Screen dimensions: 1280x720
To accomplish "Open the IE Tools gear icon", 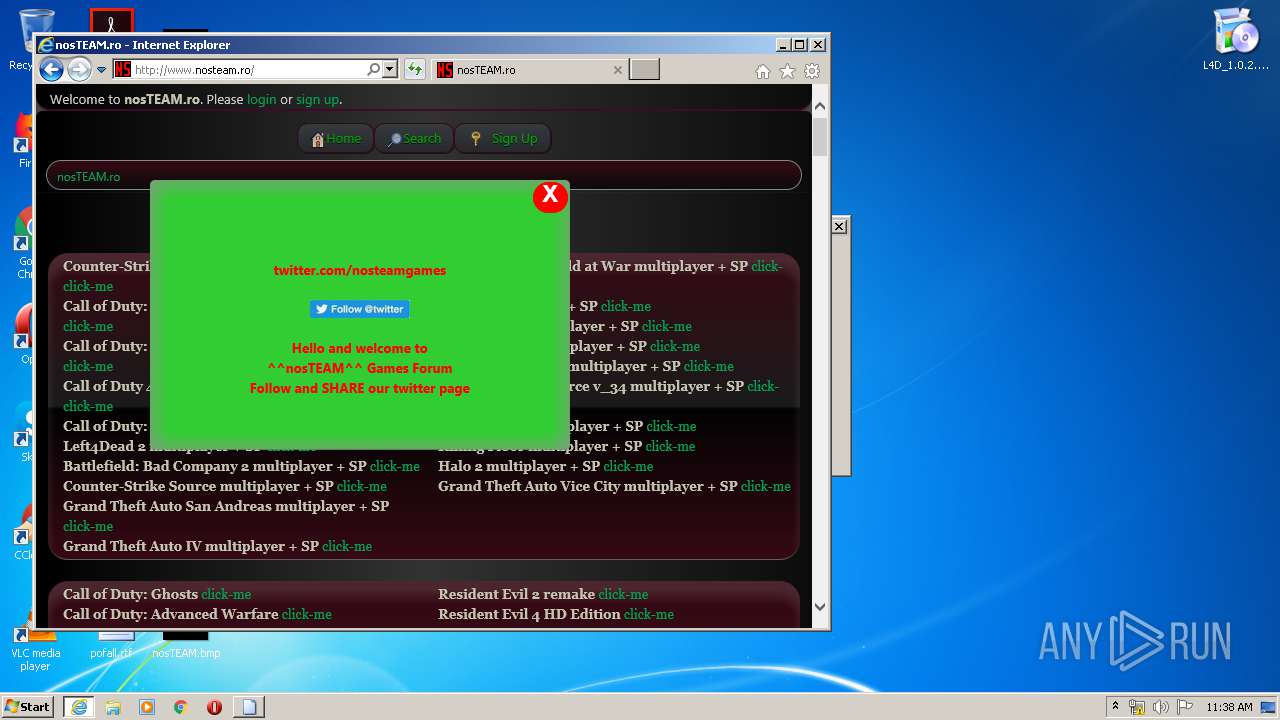I will coord(812,71).
